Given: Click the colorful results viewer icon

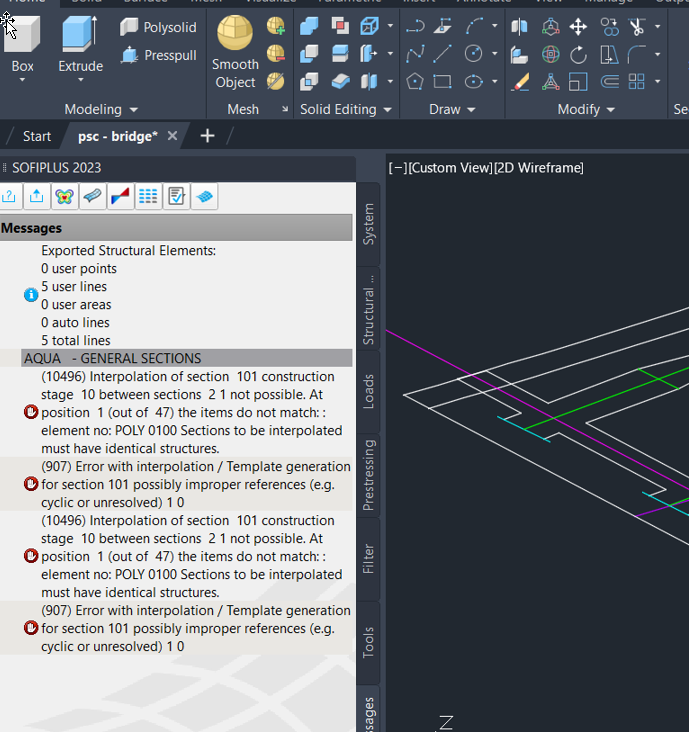Looking at the screenshot, I should [64, 197].
